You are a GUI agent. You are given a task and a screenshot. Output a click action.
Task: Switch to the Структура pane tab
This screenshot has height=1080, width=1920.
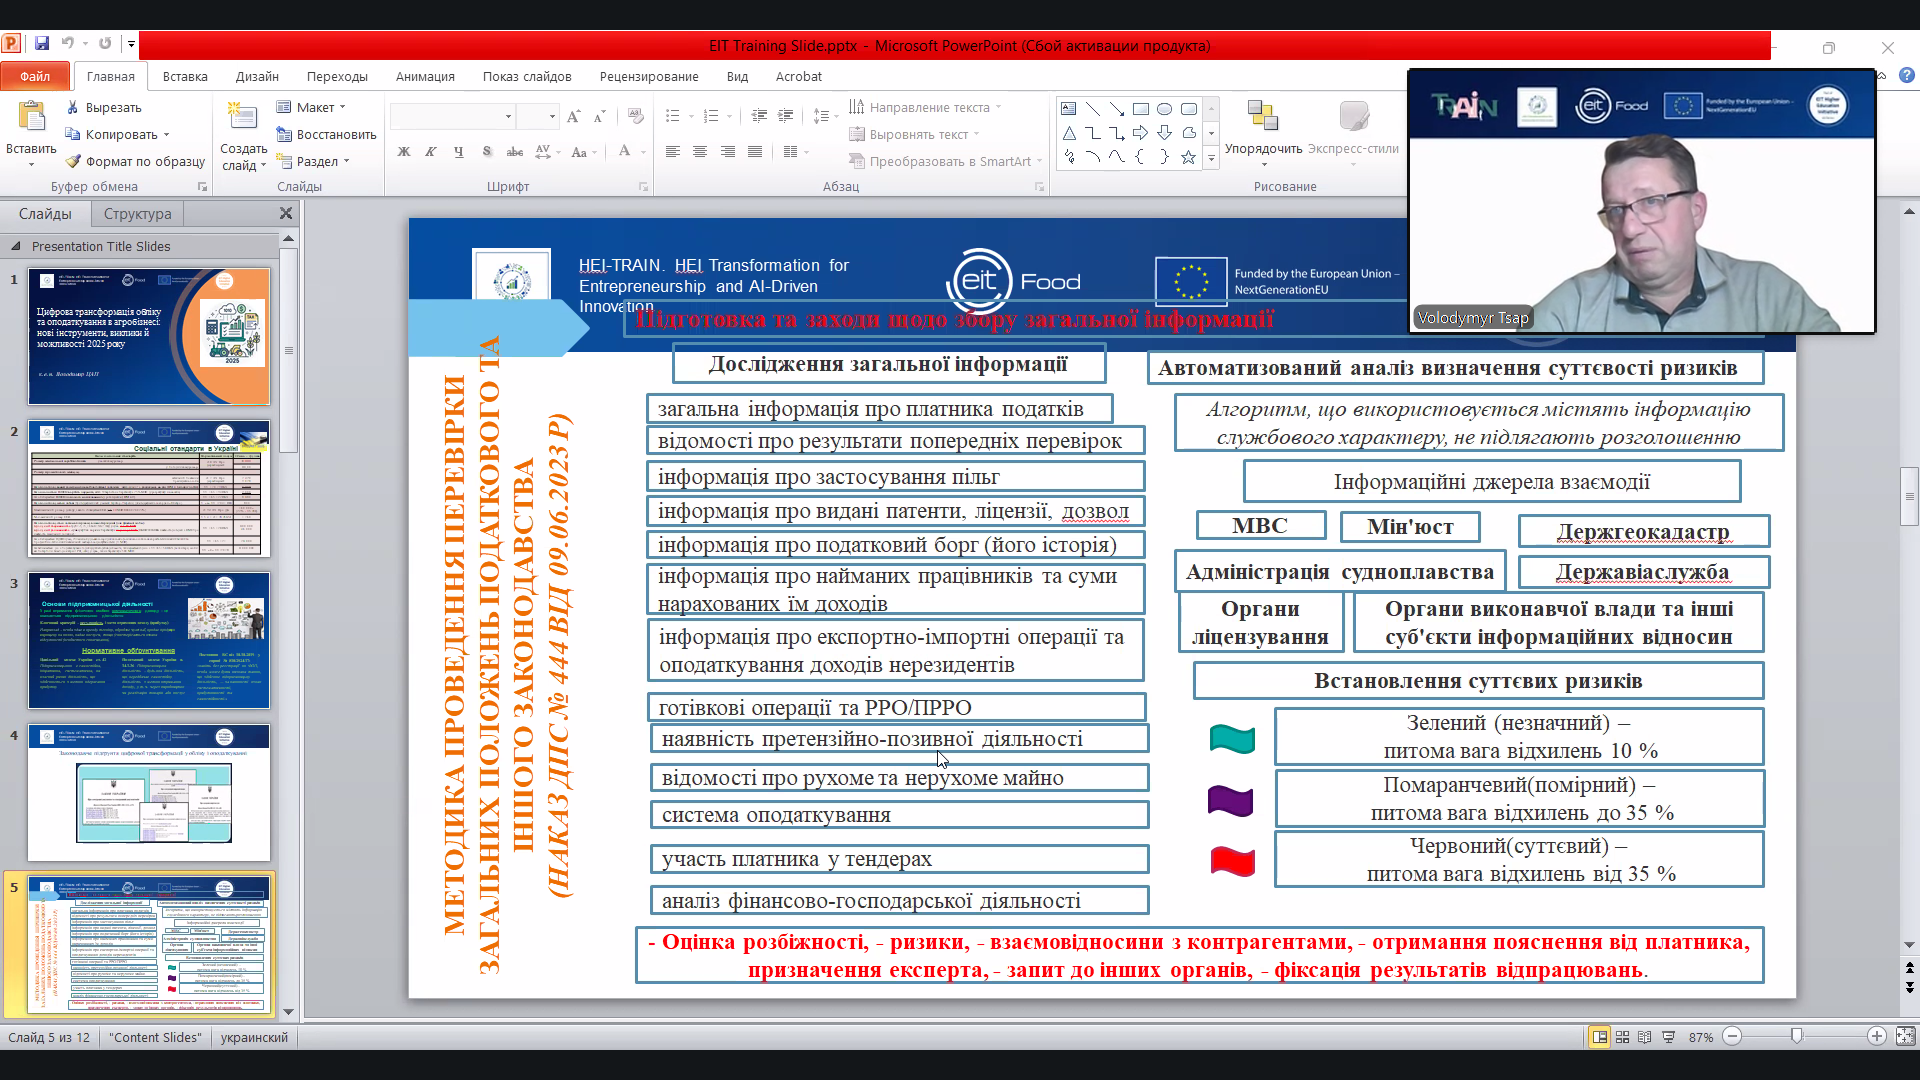[x=137, y=213]
